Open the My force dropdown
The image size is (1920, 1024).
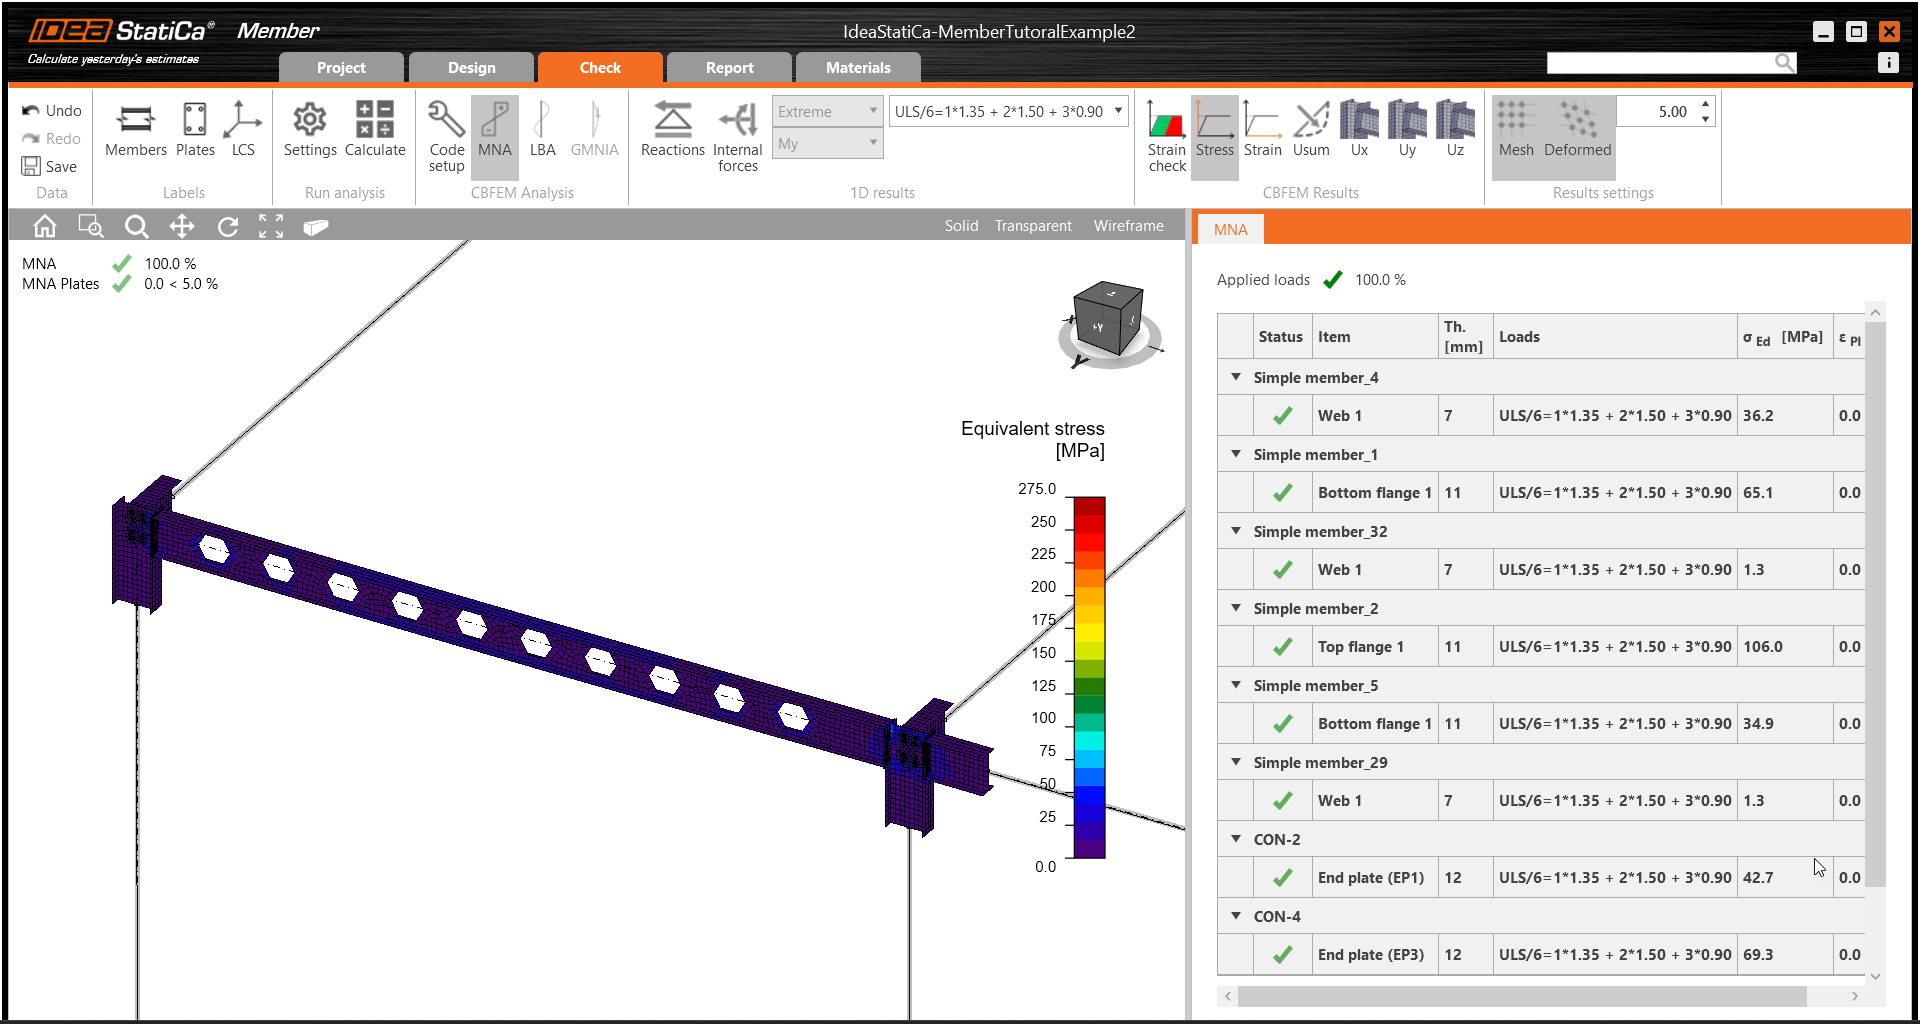click(x=827, y=144)
